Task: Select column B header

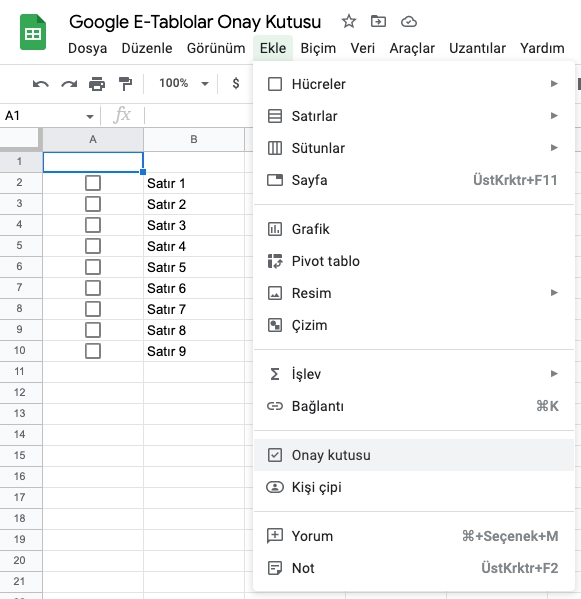Action: pyautogui.click(x=194, y=139)
